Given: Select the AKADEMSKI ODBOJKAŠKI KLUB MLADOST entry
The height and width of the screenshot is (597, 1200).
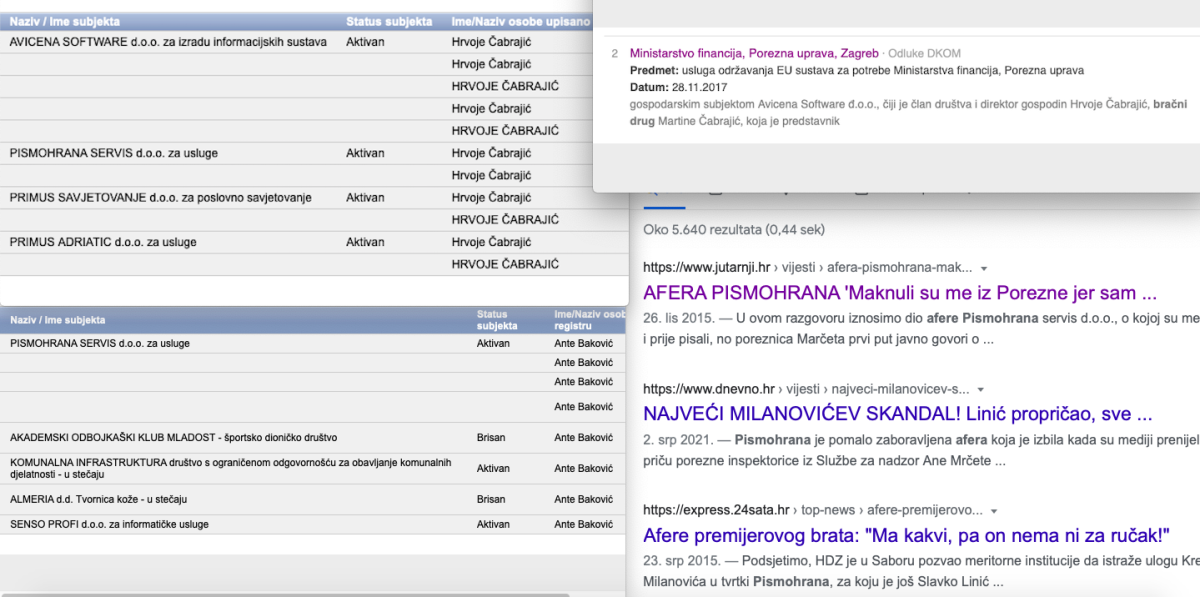Looking at the screenshot, I should [x=173, y=438].
